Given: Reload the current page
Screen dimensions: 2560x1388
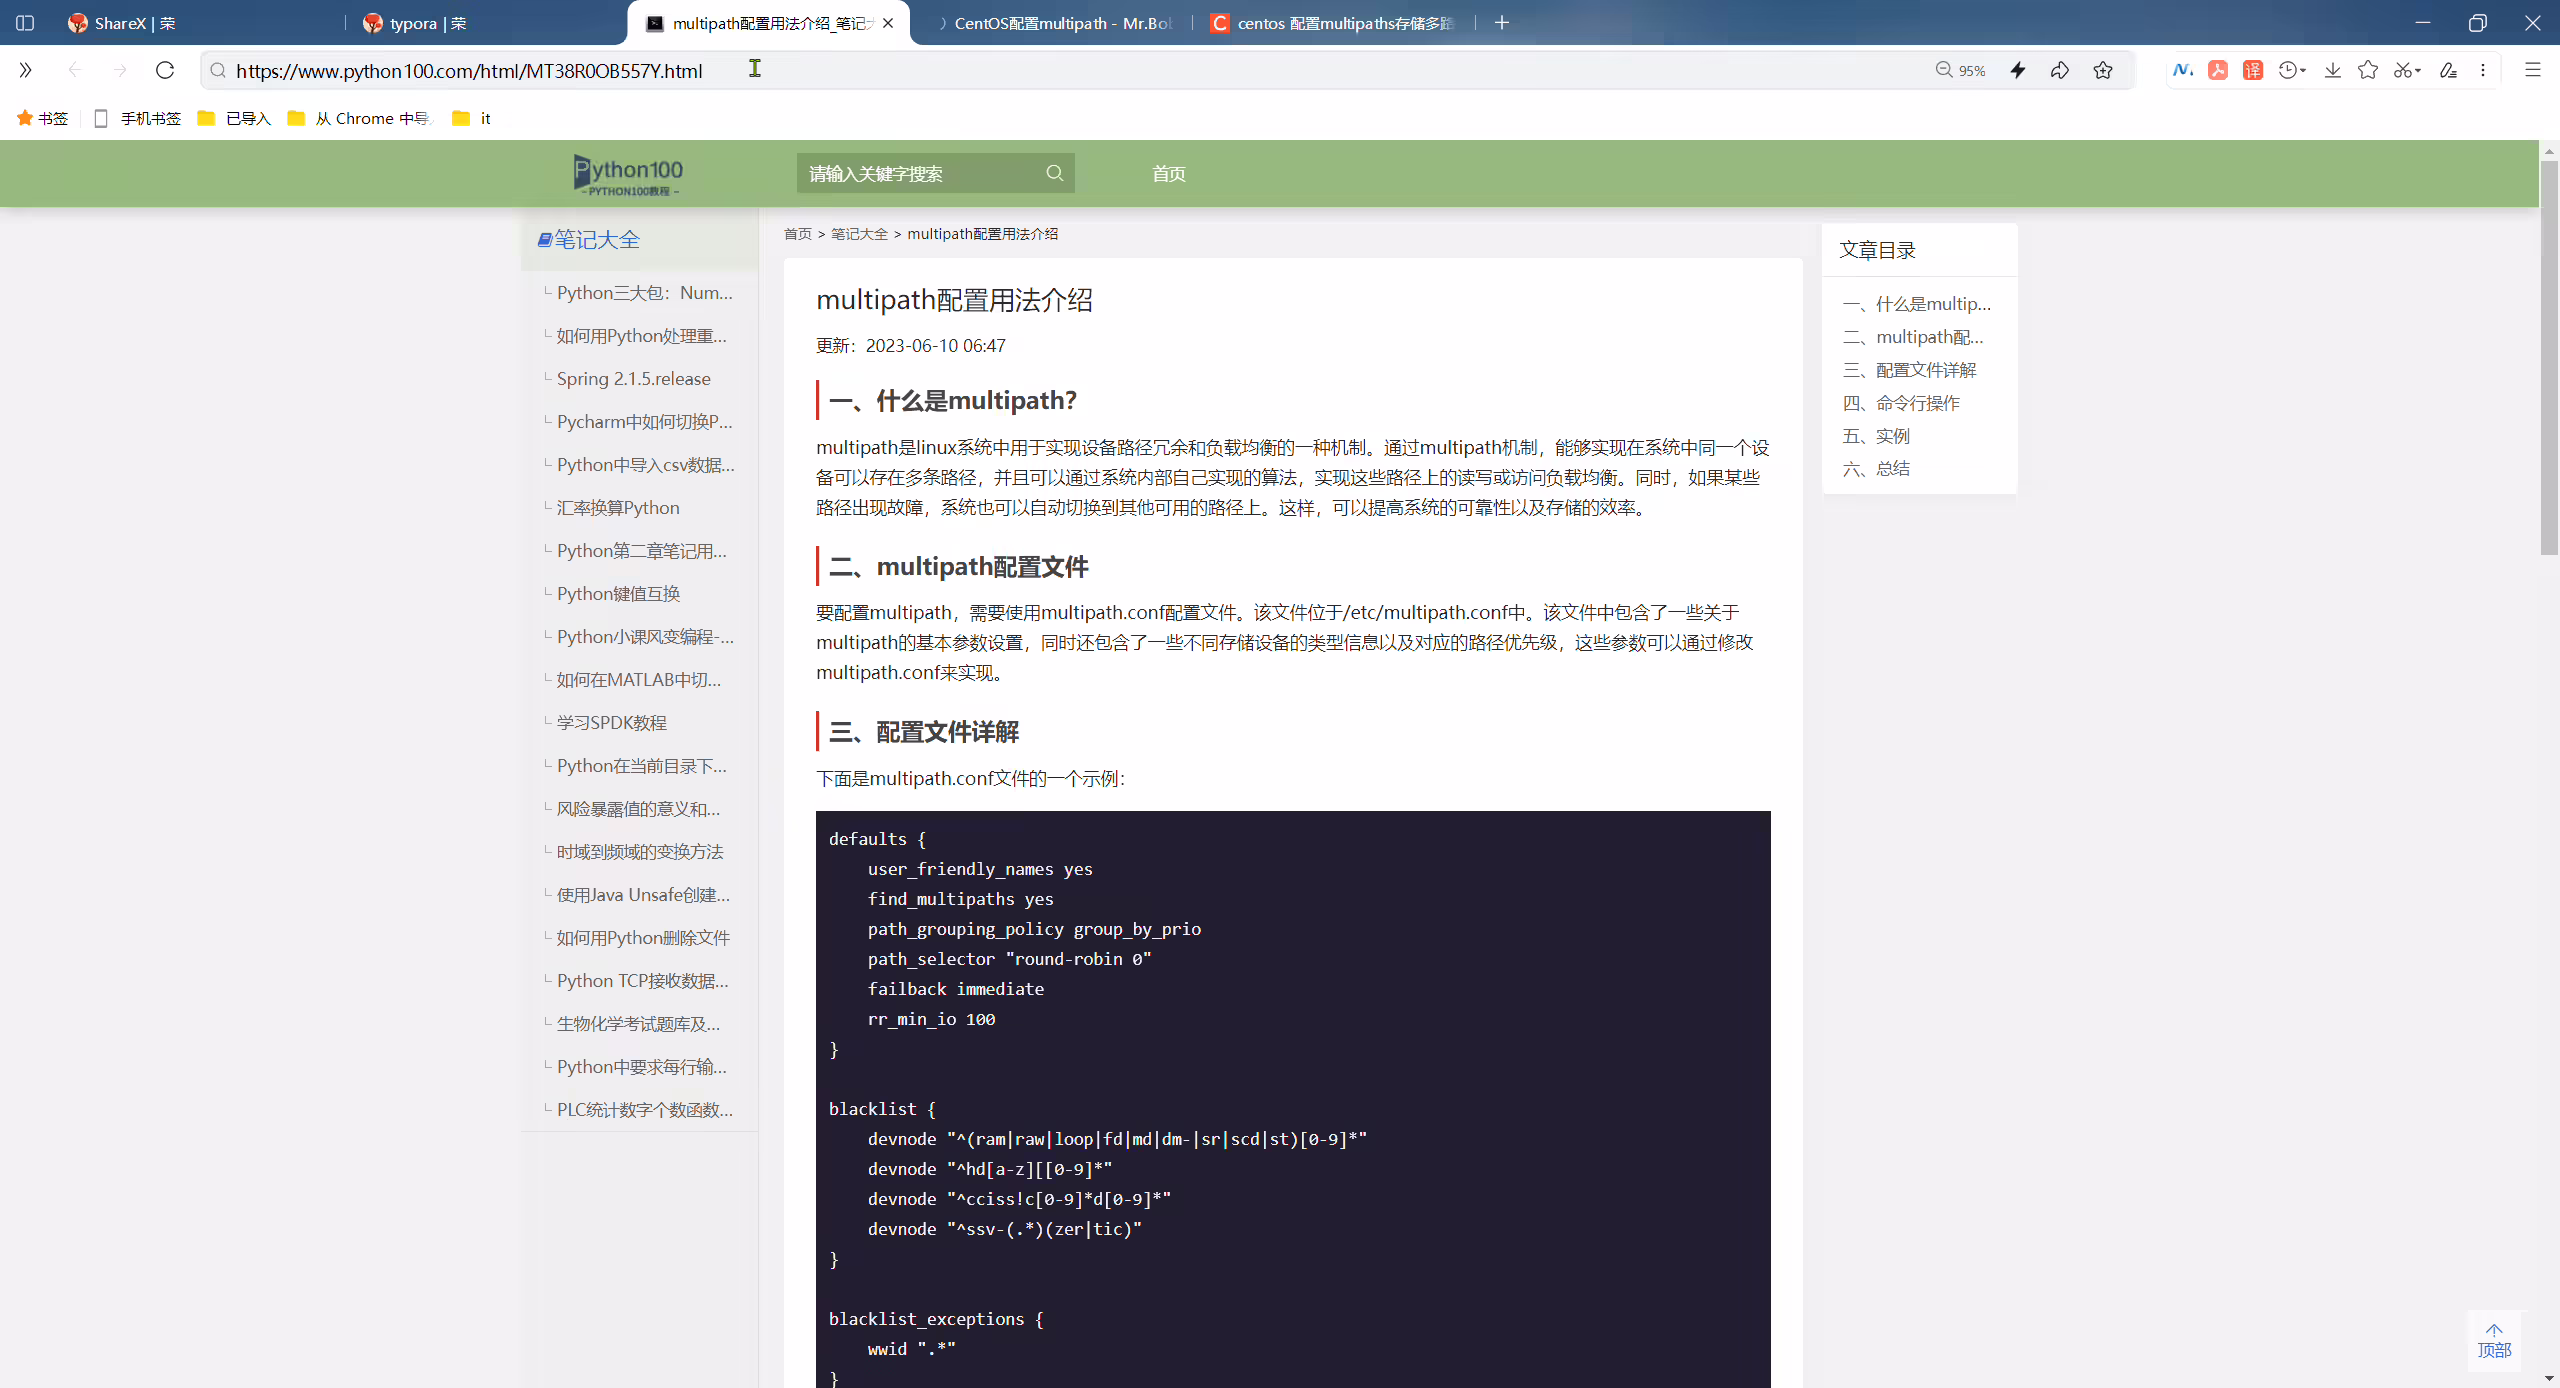Looking at the screenshot, I should tap(165, 70).
